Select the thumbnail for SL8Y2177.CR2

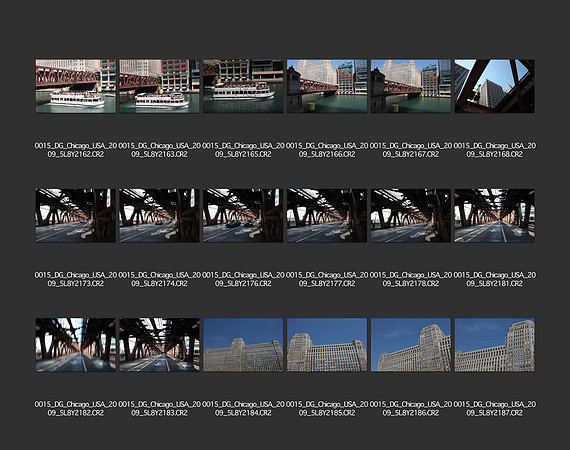tap(327, 216)
